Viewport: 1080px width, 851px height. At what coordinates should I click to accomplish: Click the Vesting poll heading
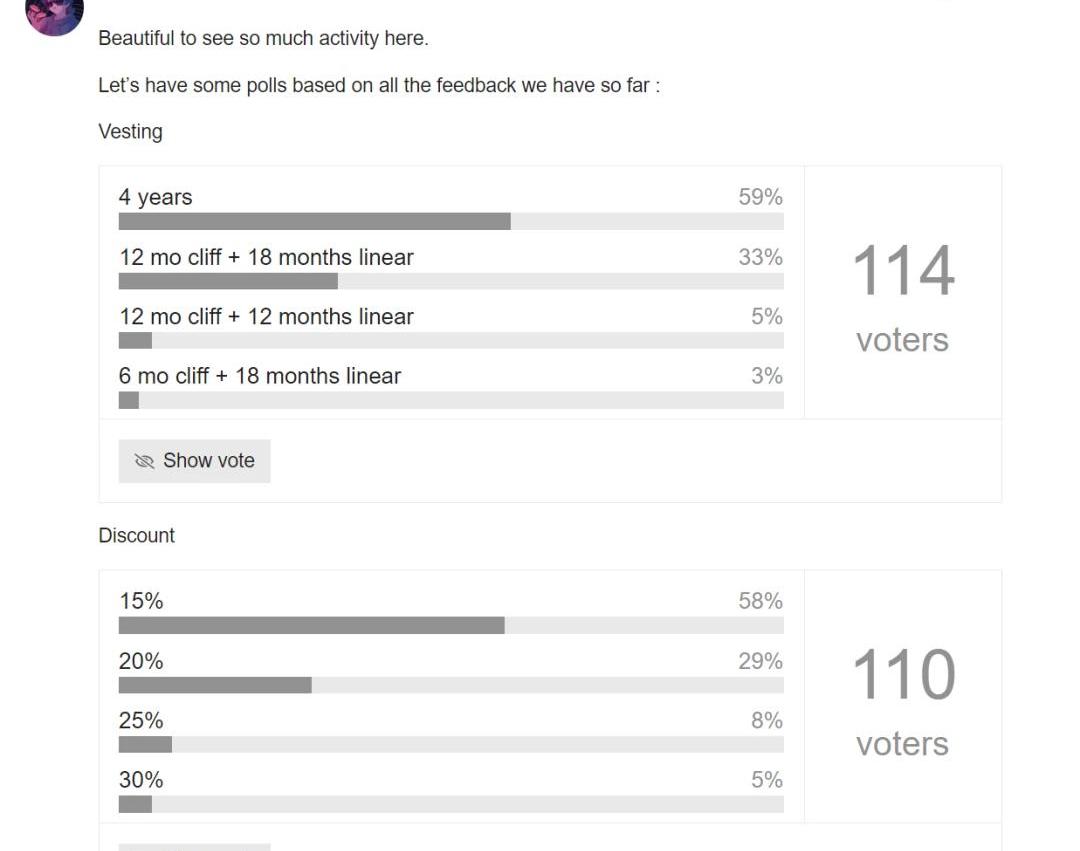tap(130, 132)
